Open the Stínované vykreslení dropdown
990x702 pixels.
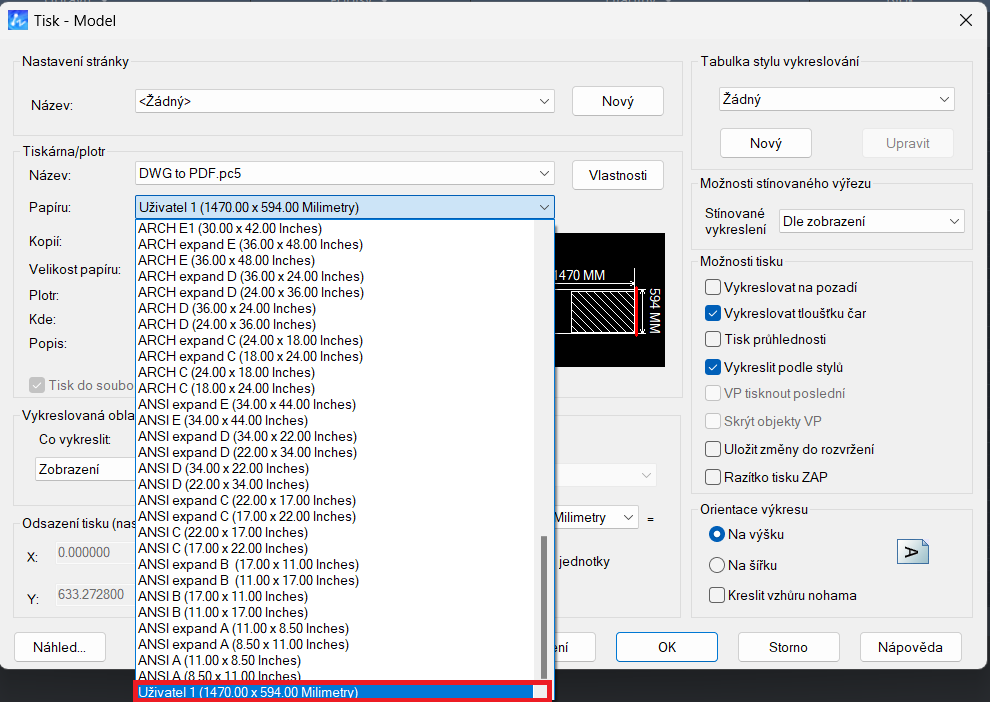click(x=870, y=221)
